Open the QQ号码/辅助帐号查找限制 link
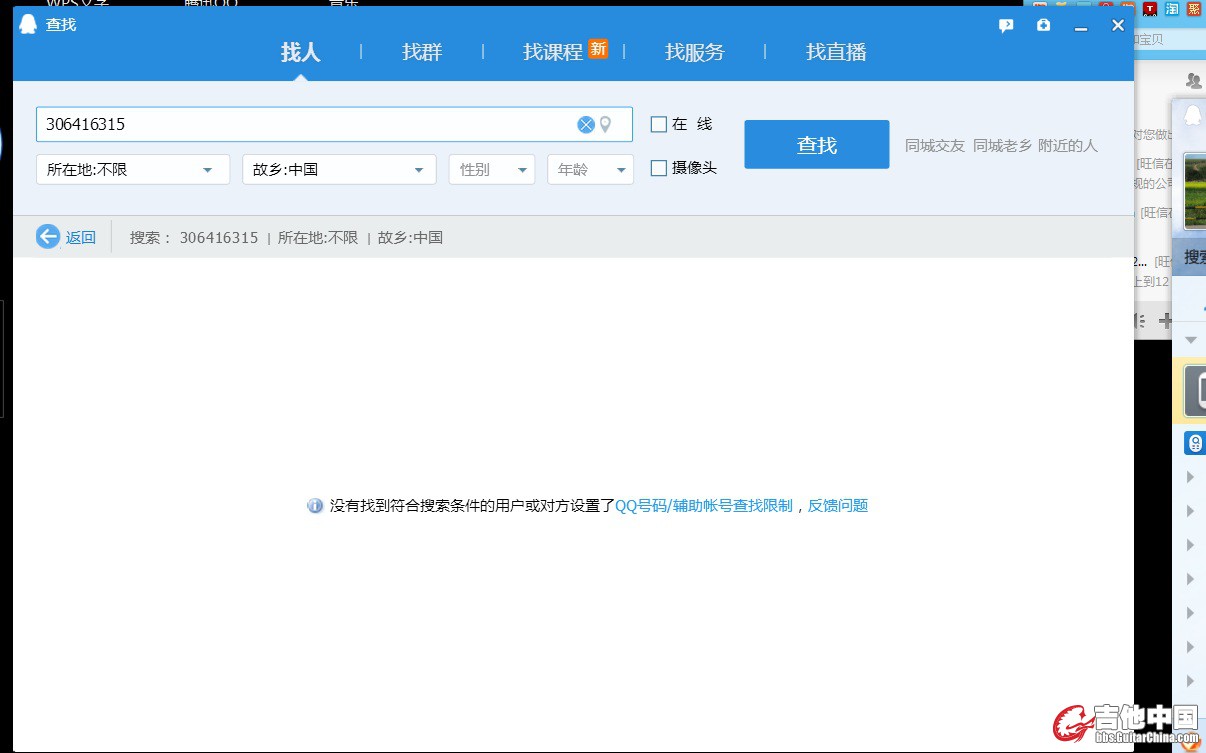Screen dimensions: 1206x753 (x=703, y=506)
